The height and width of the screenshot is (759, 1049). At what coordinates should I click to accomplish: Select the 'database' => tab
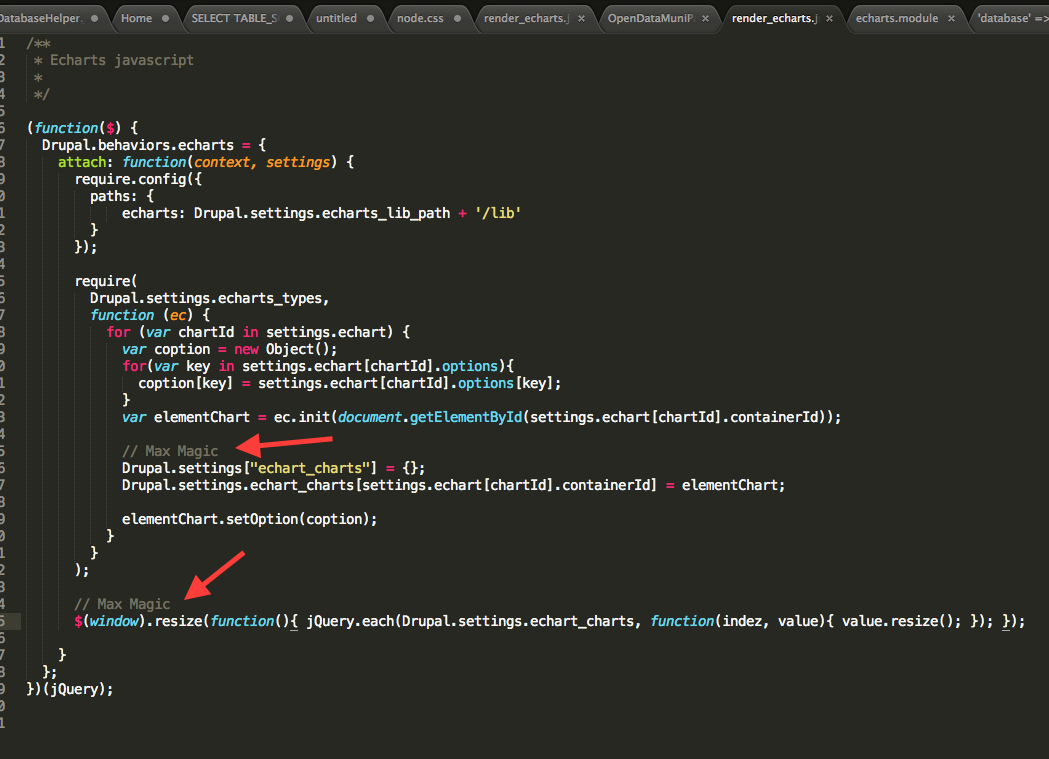coord(1012,18)
